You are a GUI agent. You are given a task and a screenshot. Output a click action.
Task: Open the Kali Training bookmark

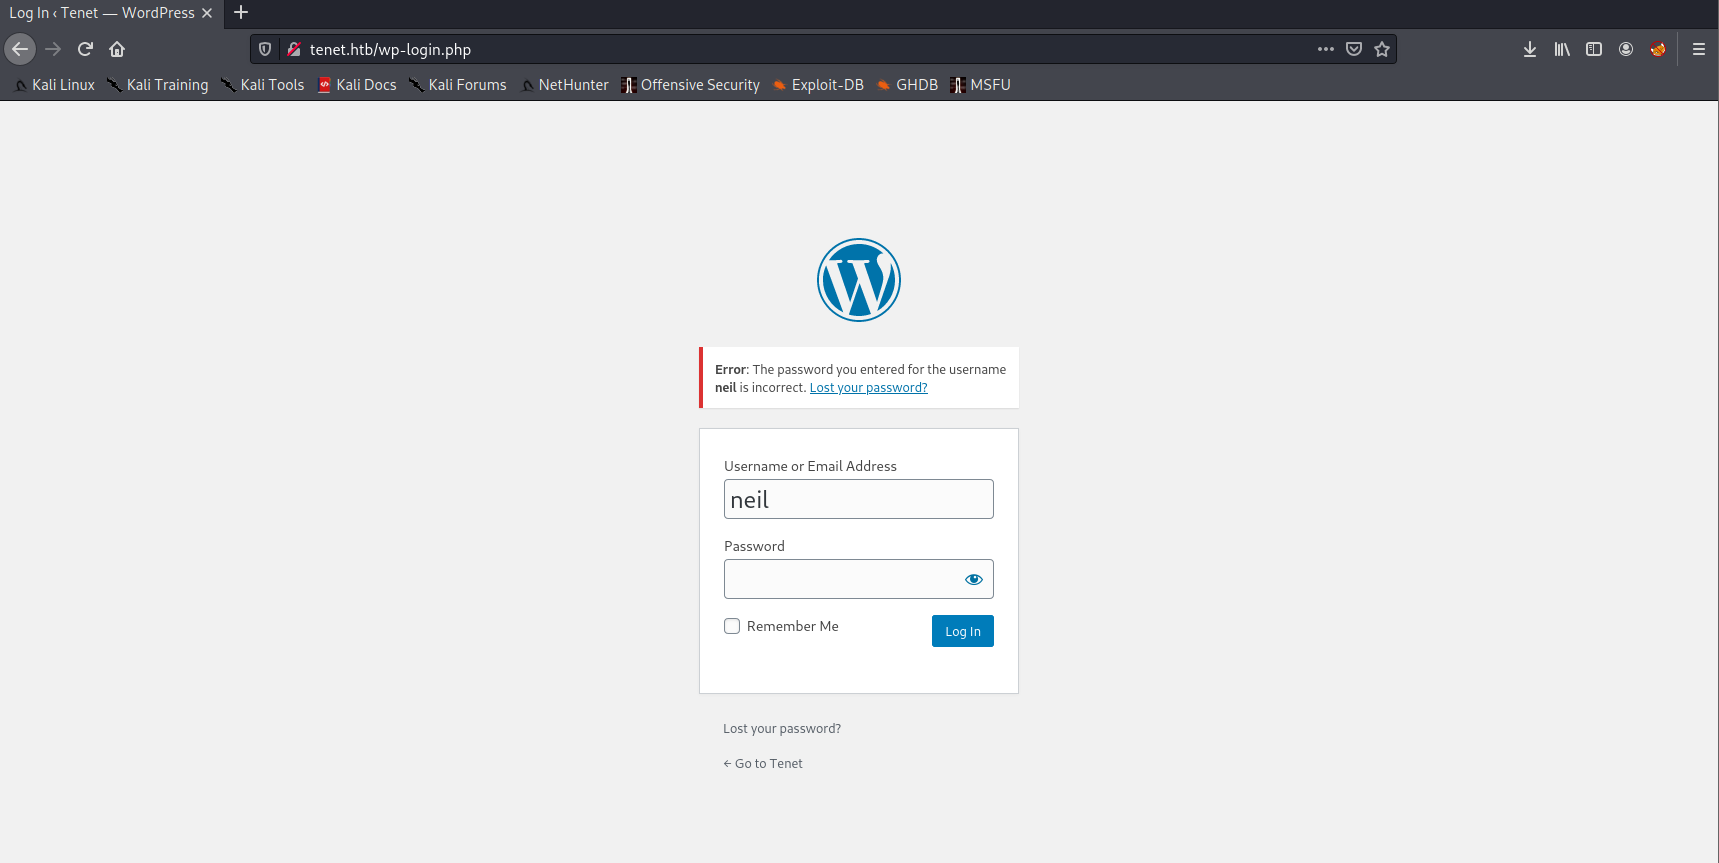click(158, 85)
